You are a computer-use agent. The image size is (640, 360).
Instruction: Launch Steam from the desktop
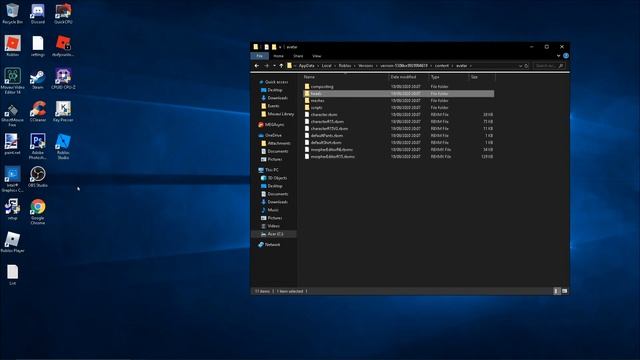pos(38,79)
